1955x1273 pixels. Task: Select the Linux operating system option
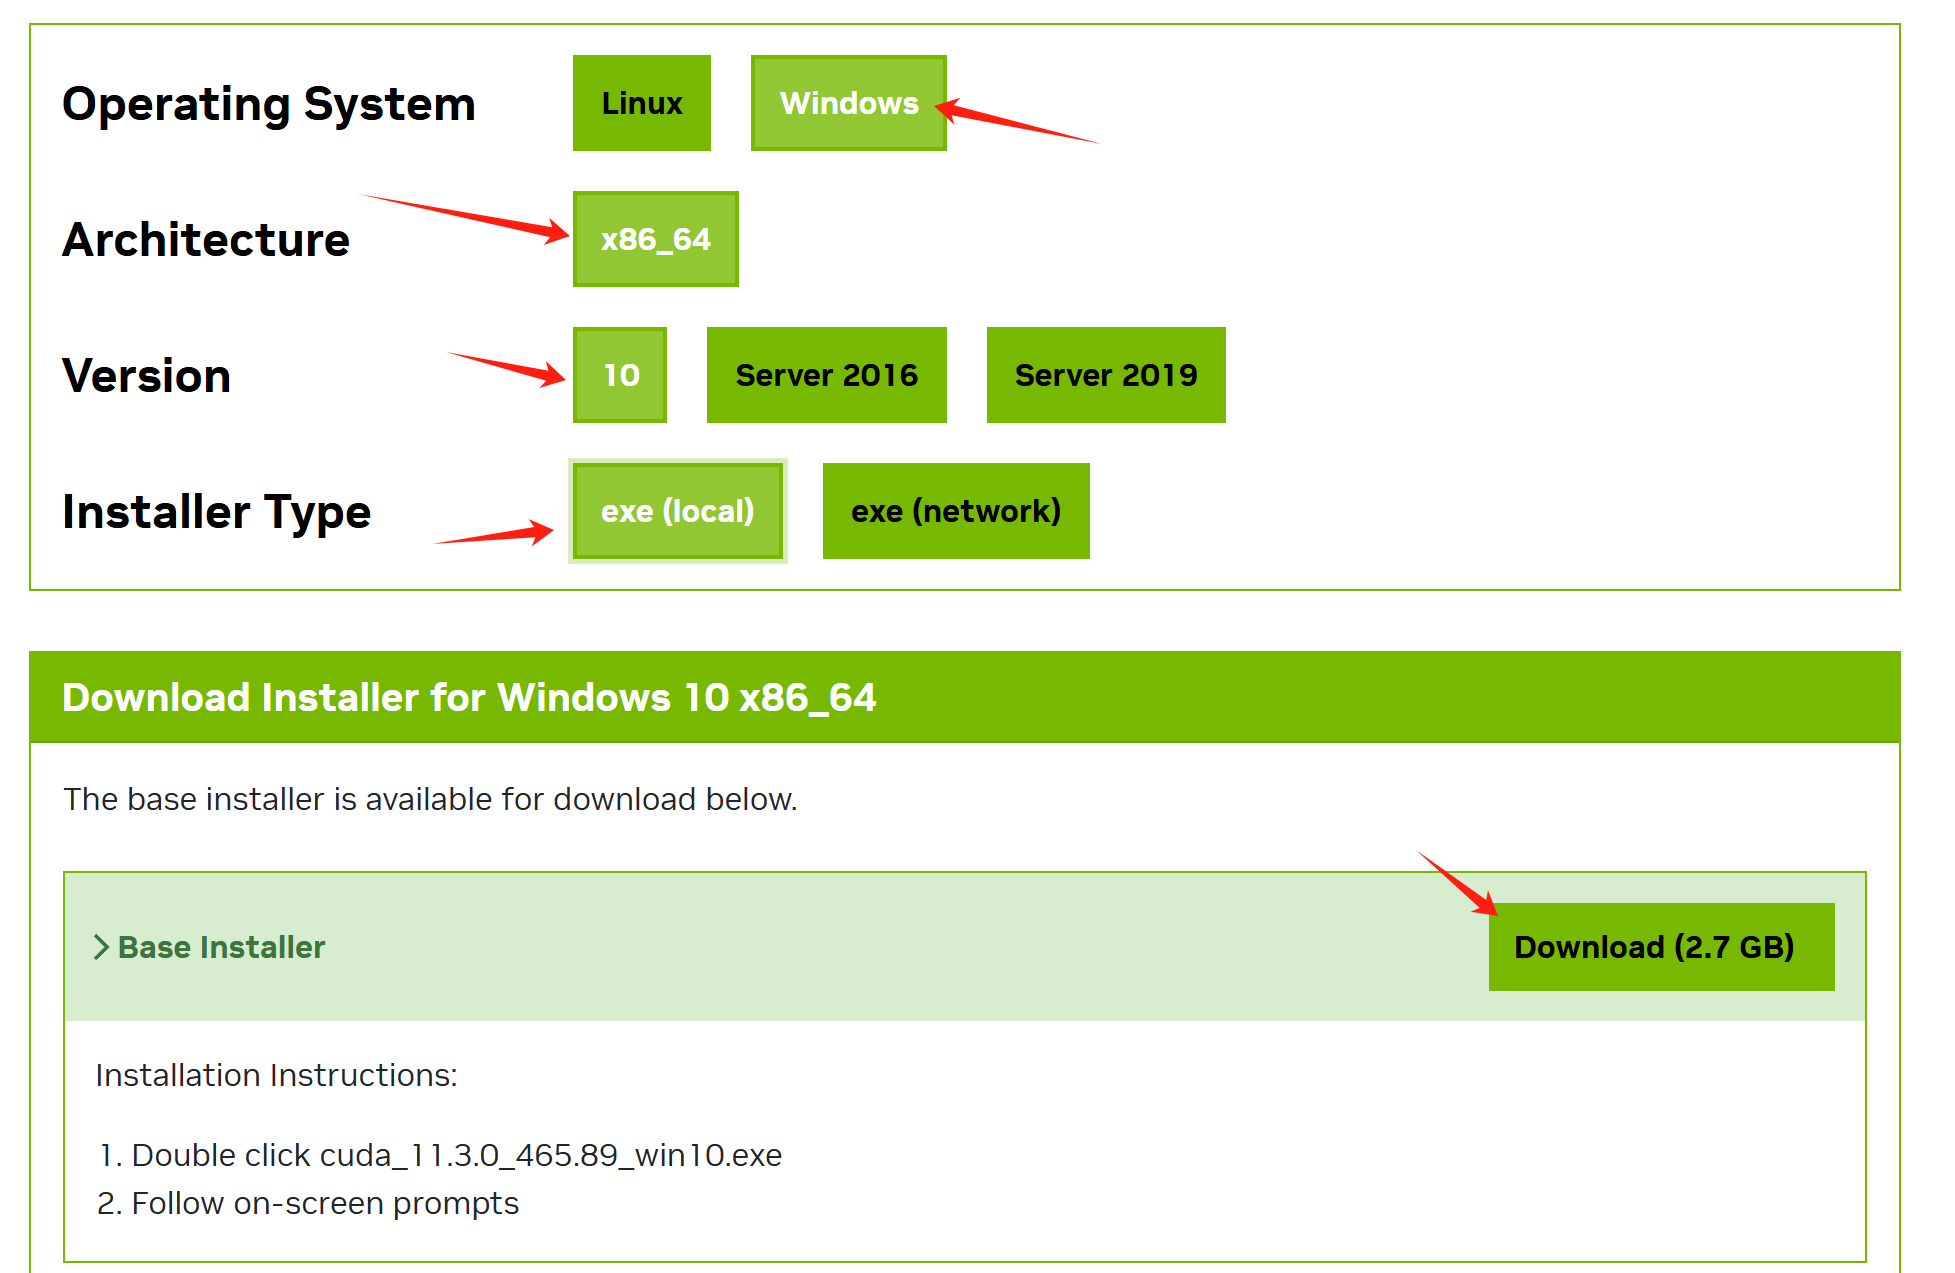pyautogui.click(x=641, y=103)
